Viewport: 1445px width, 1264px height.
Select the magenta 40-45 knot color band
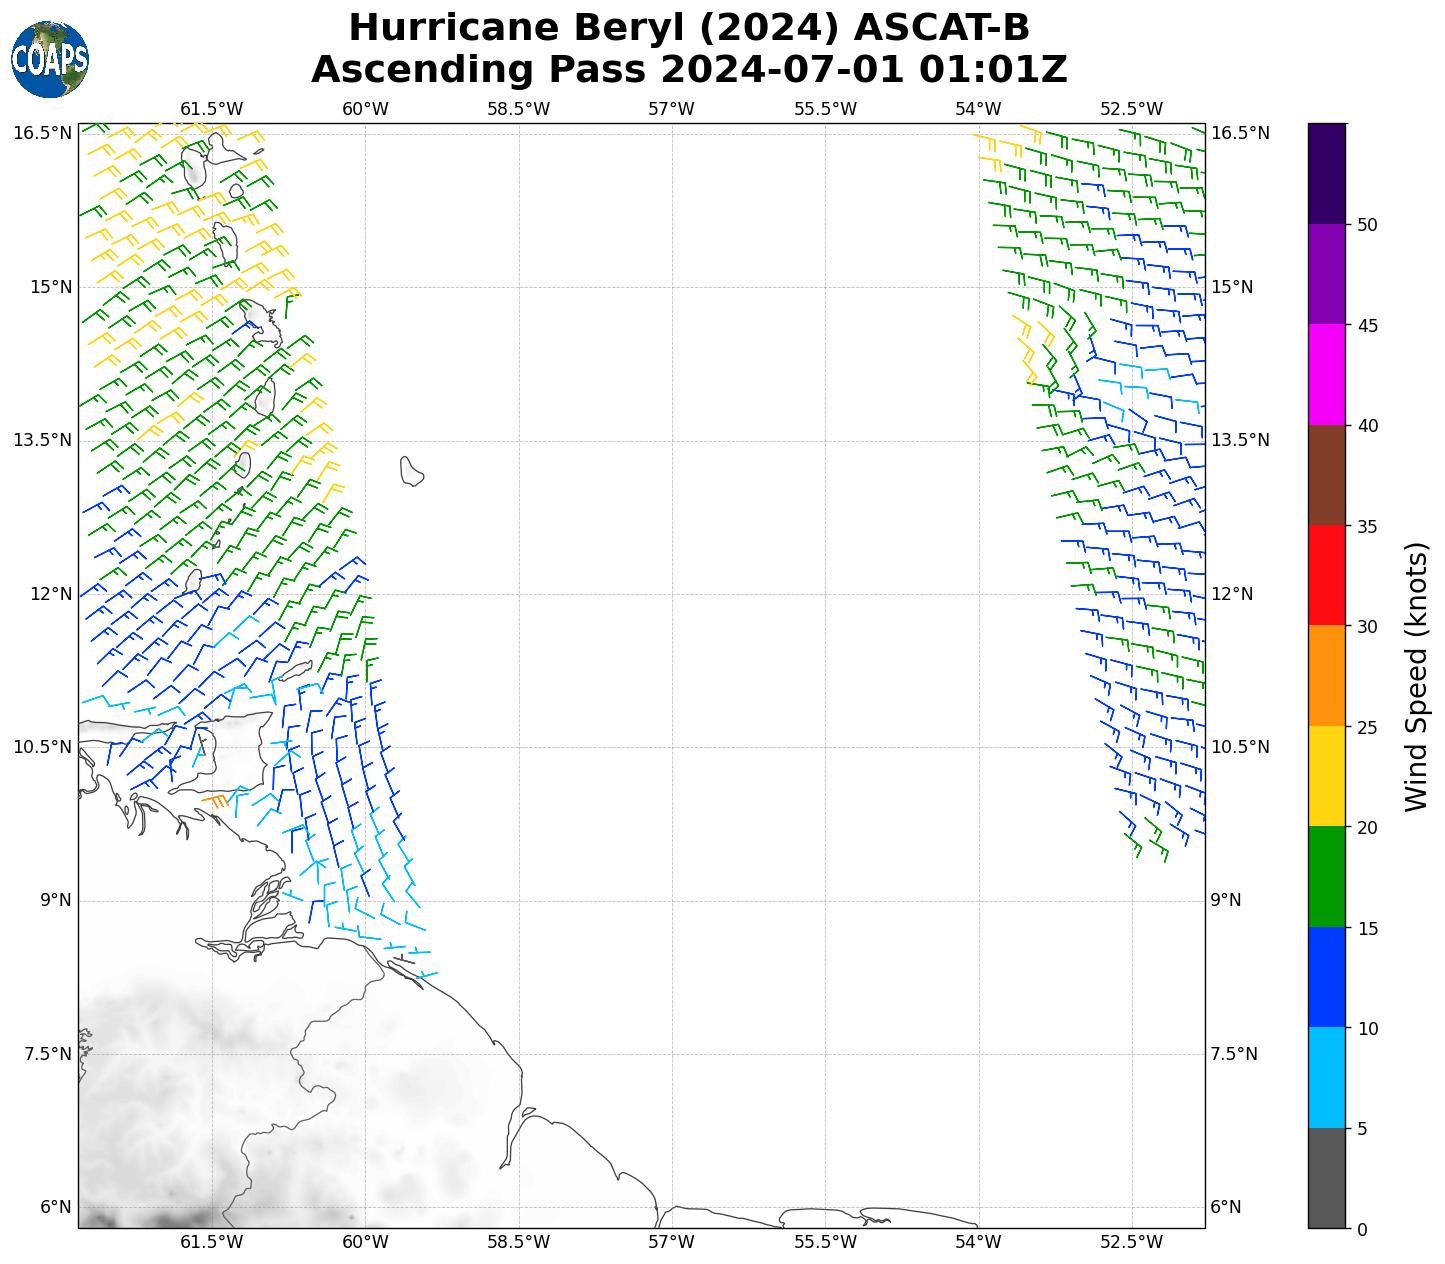coord(1327,374)
